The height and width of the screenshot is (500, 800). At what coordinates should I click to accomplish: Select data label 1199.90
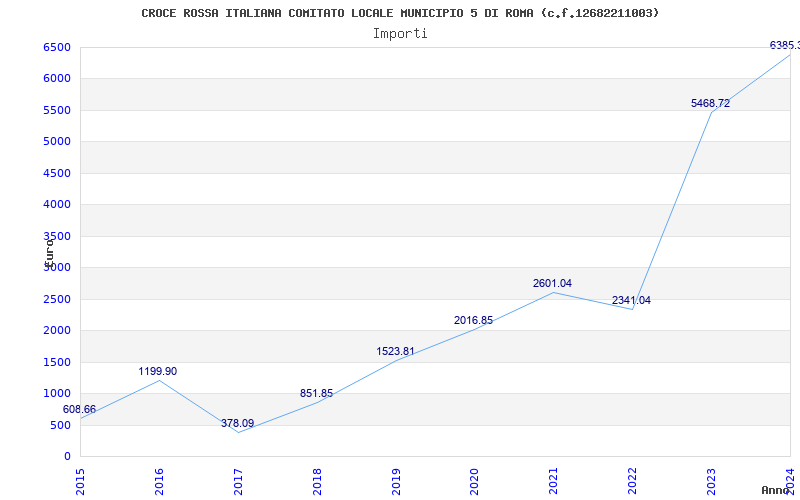point(158,371)
